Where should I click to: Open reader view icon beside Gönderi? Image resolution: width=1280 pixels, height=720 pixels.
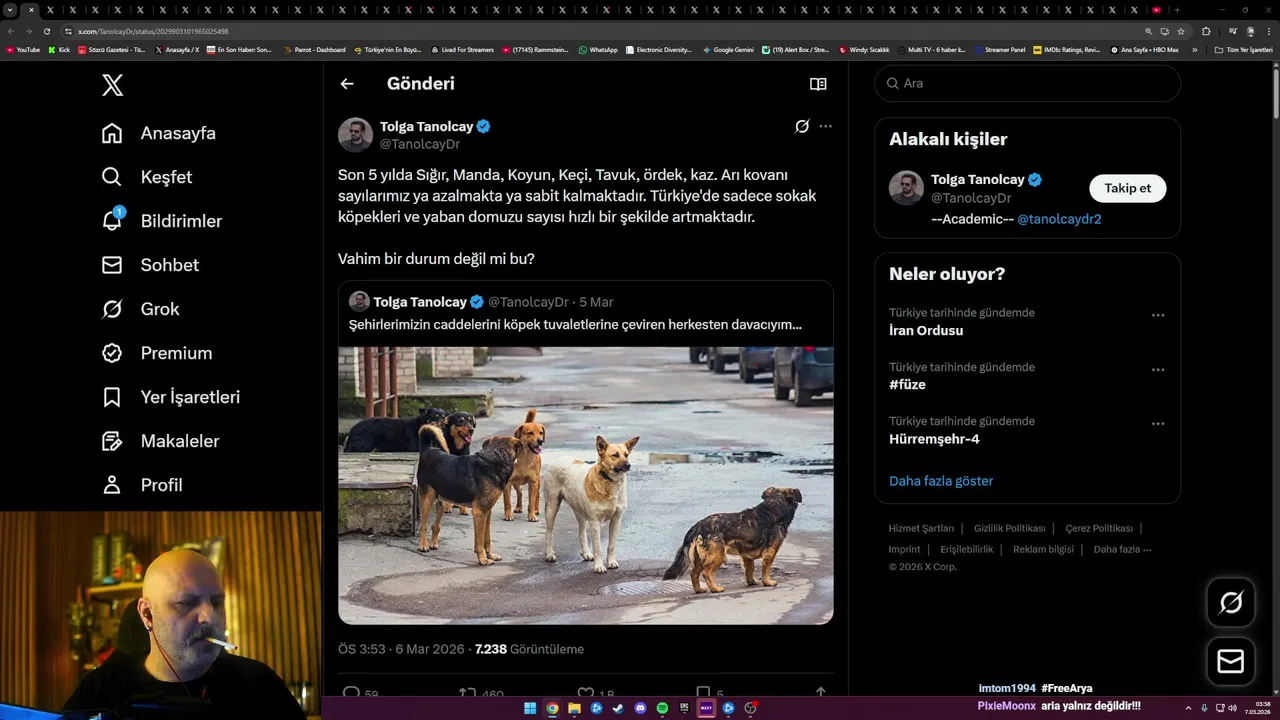click(818, 84)
